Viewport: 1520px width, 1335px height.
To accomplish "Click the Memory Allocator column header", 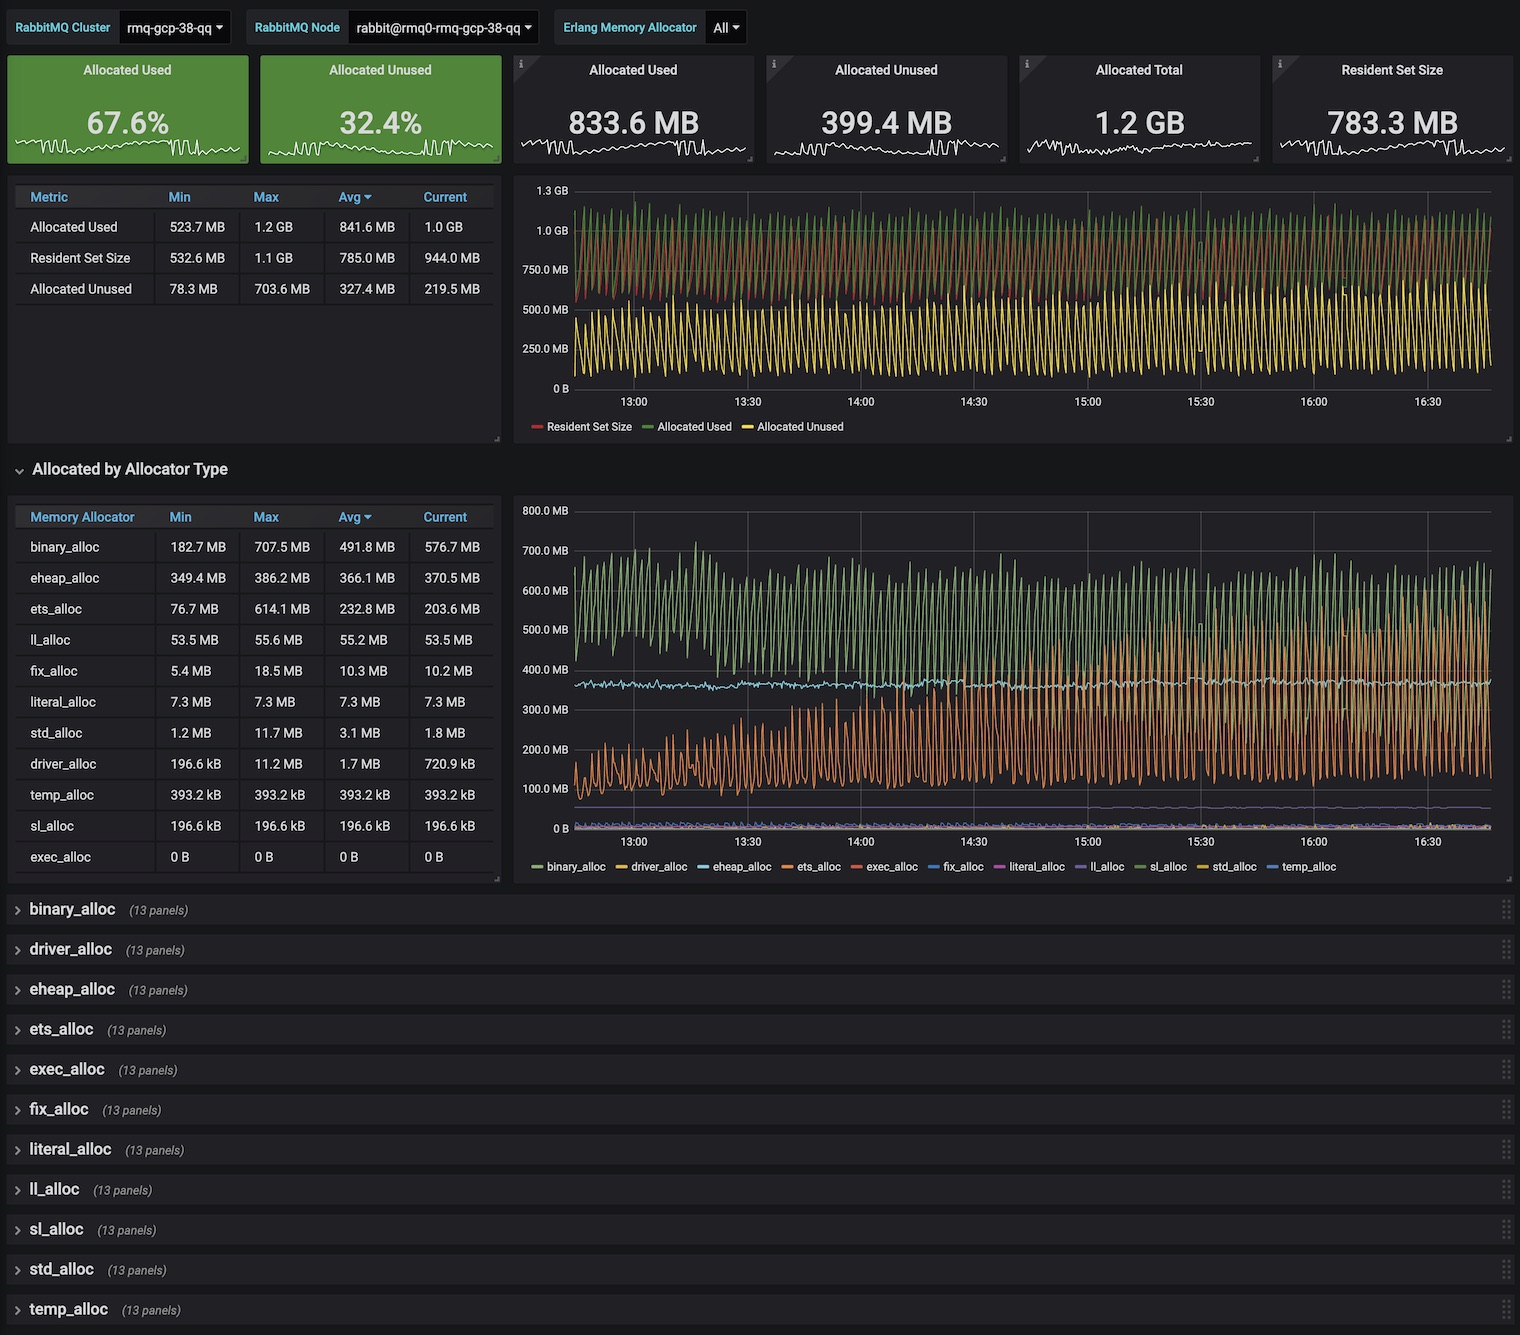I will click(82, 517).
